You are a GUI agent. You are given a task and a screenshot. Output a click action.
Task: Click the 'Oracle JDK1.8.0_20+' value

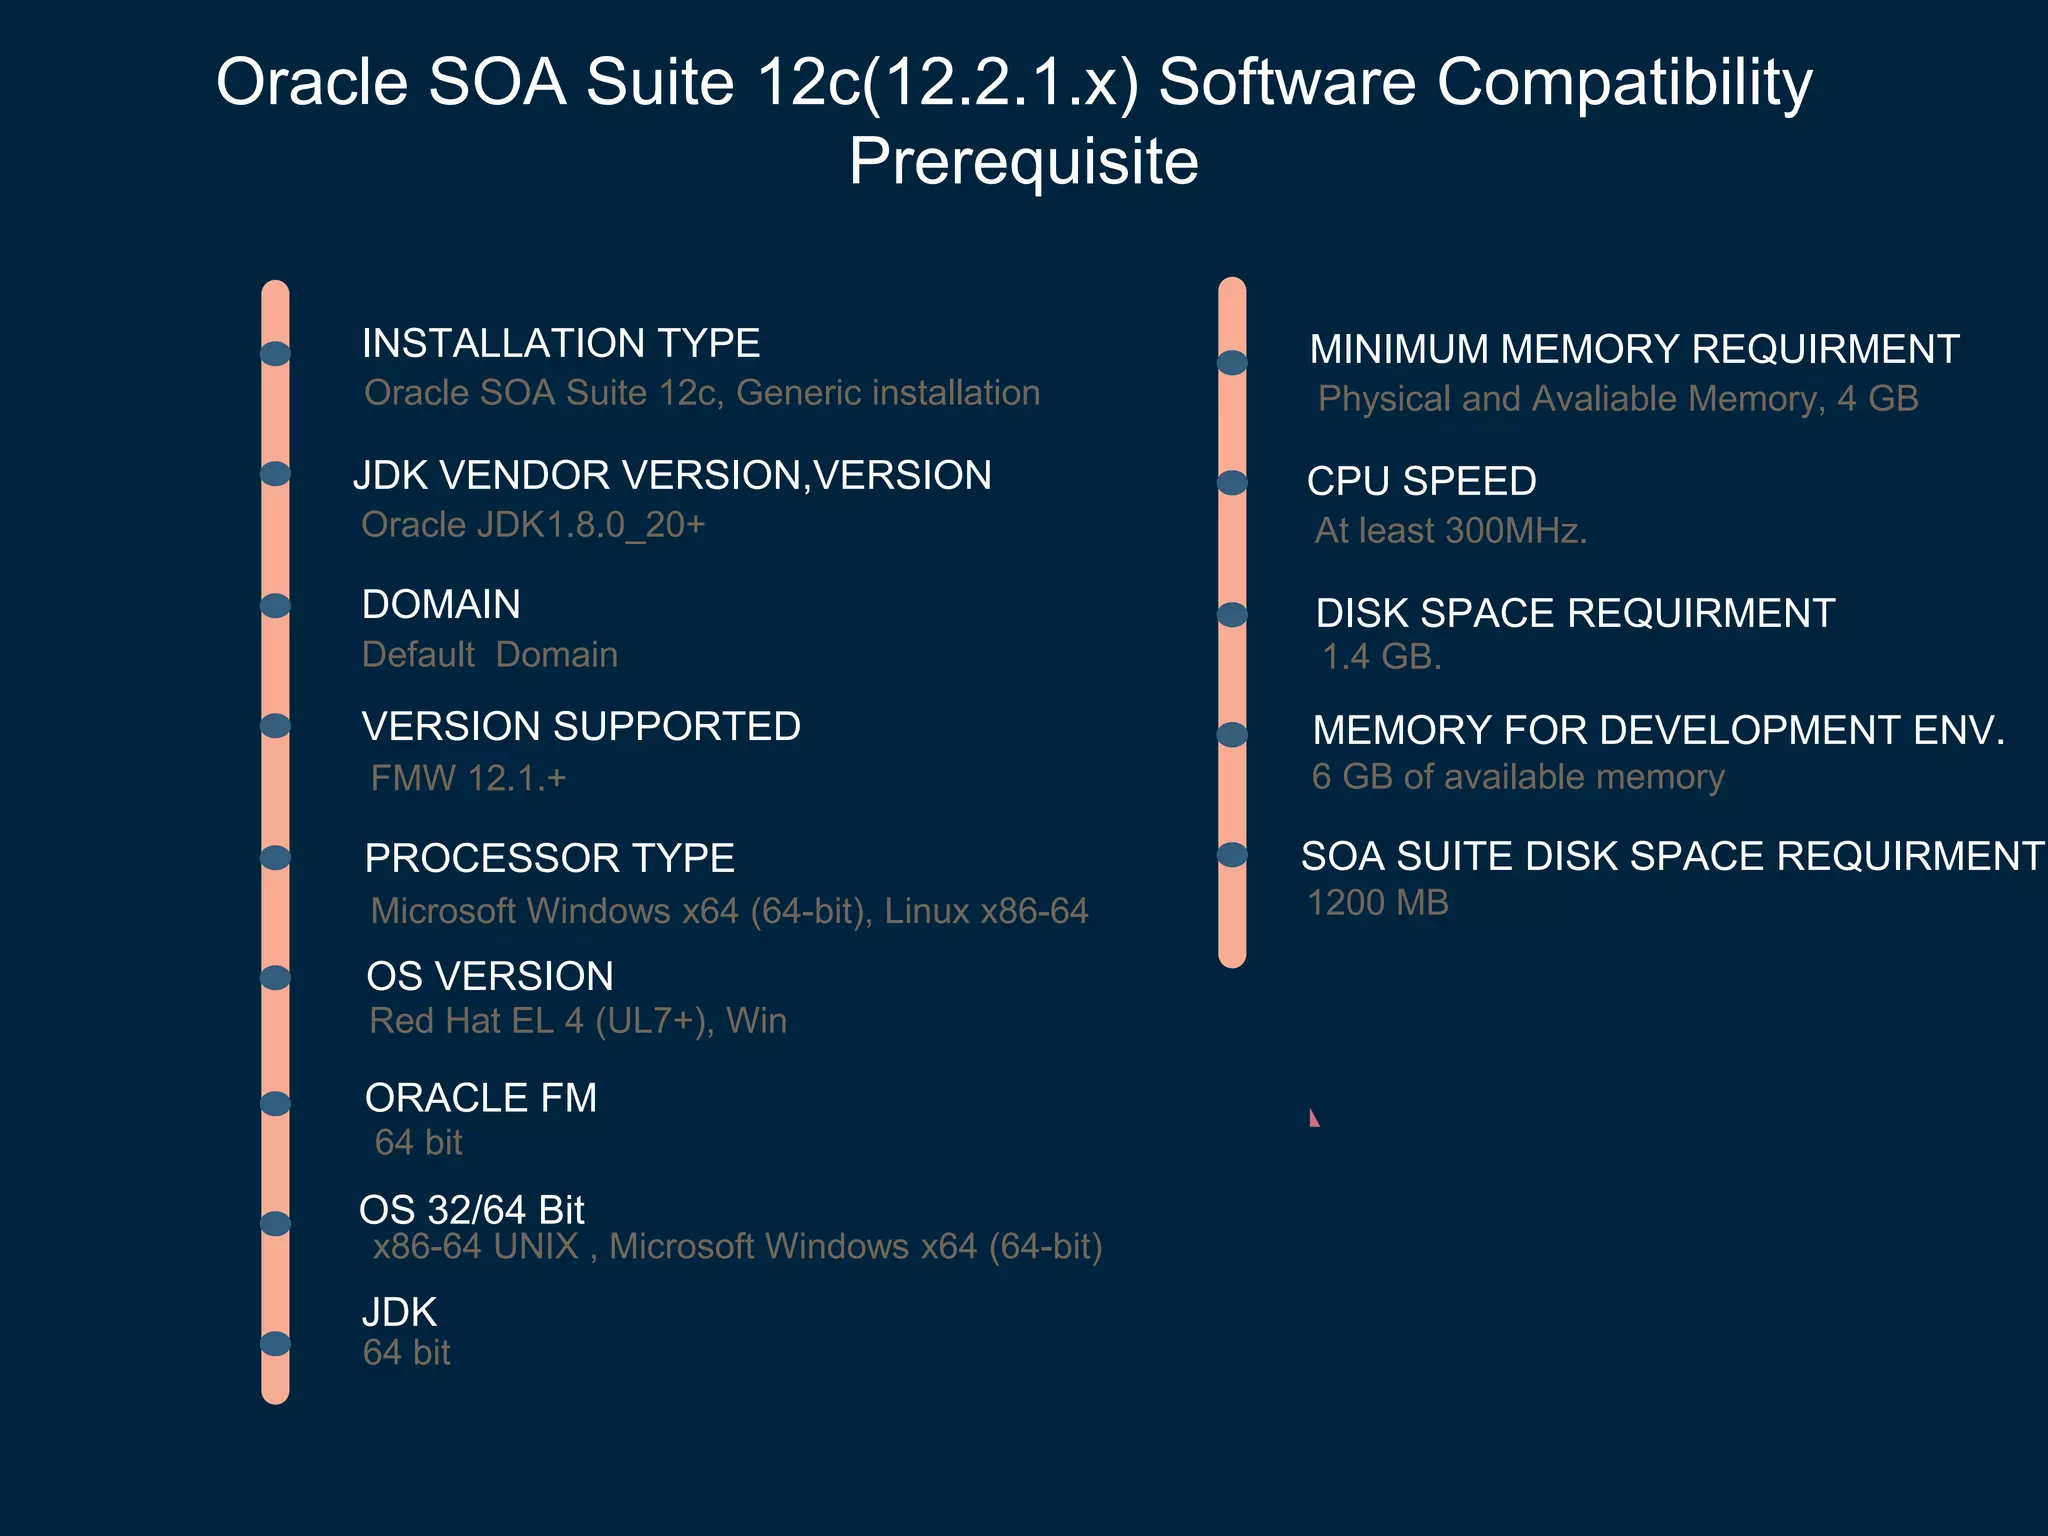pos(533,525)
